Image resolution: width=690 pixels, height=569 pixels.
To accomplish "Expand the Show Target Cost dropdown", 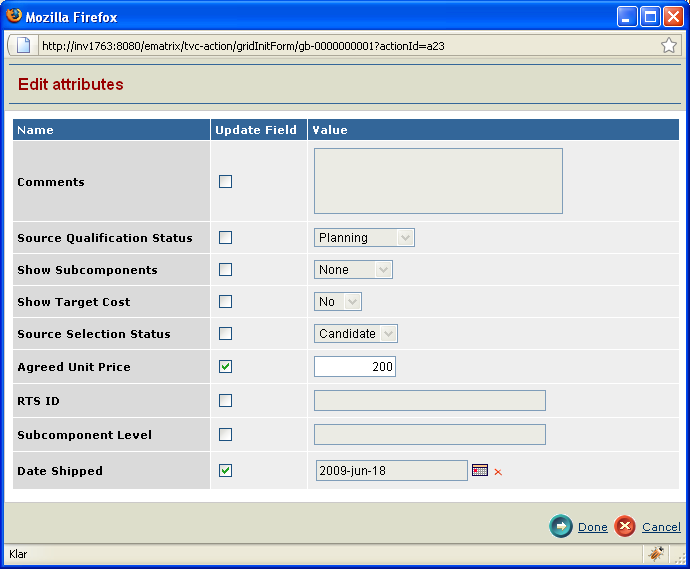I will pos(338,302).
